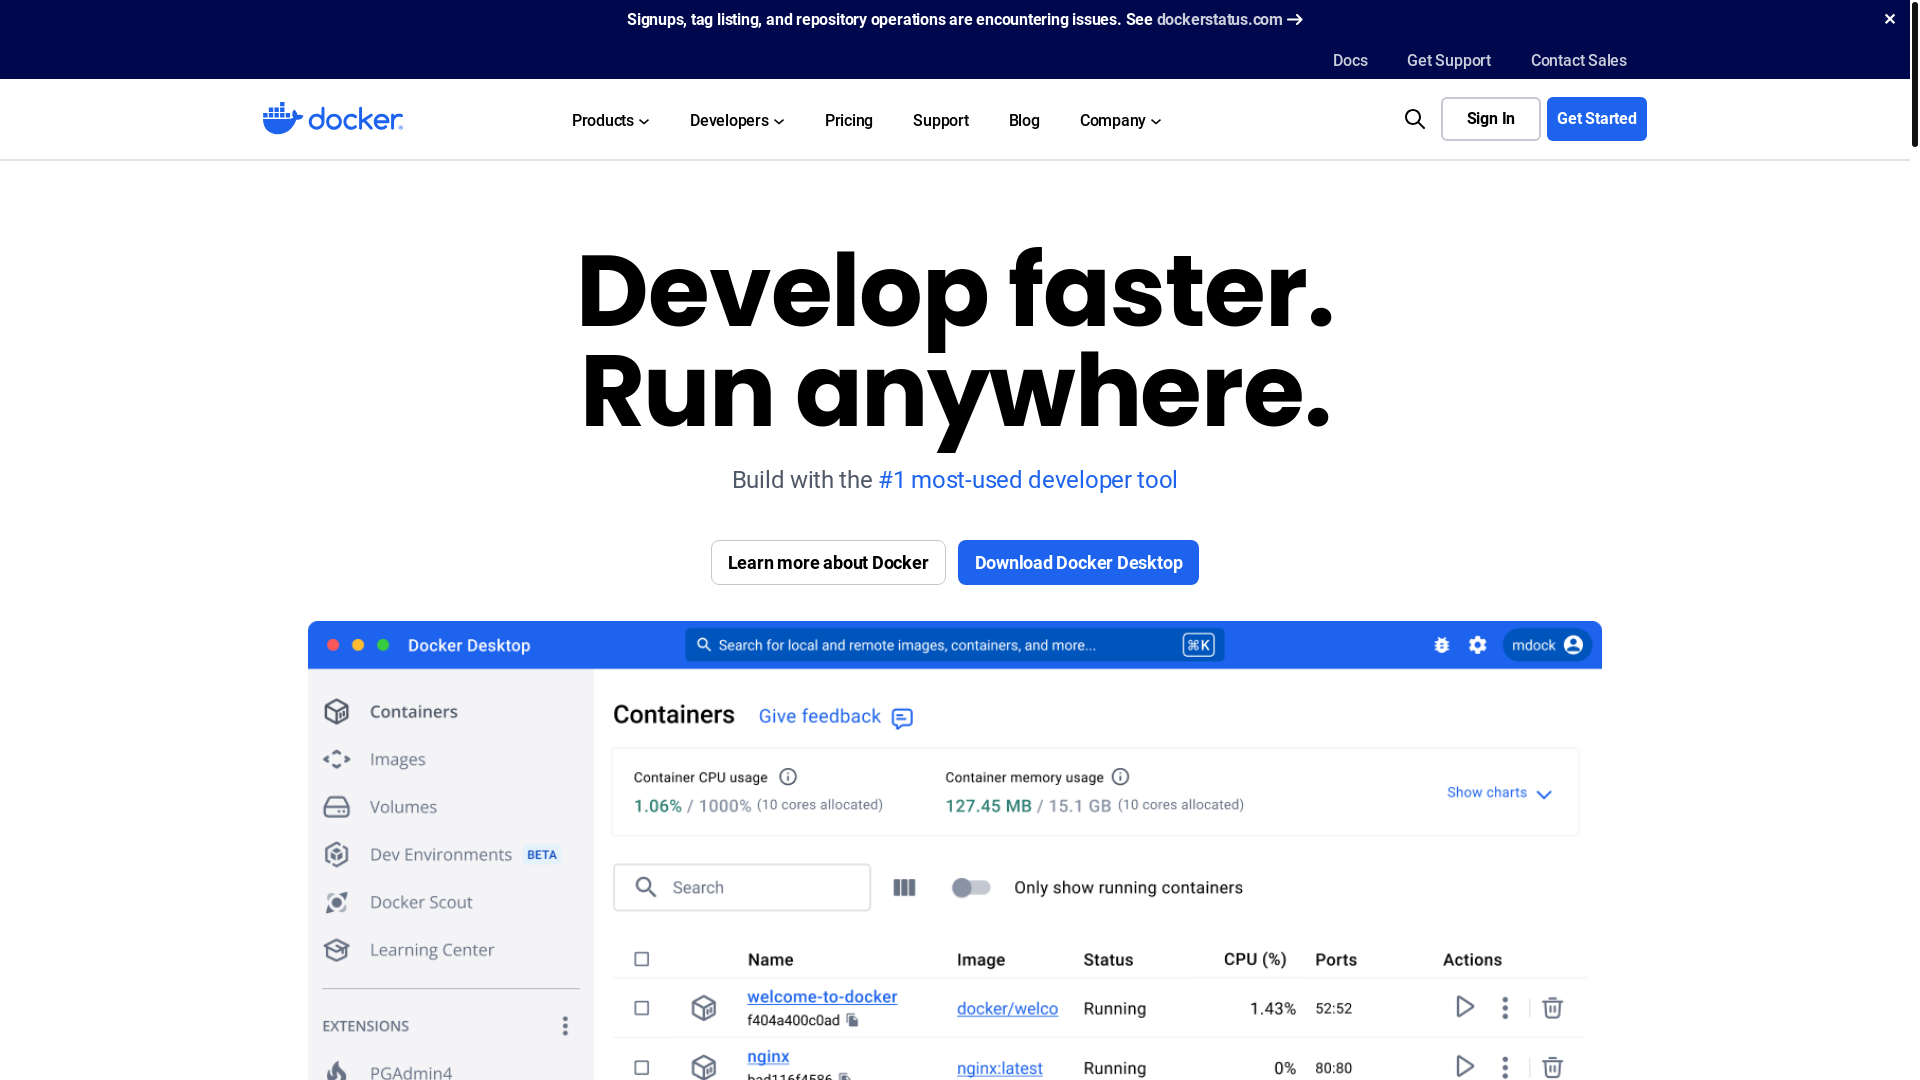Click Learn more about Docker
Screen dimensions: 1920x1080
pyautogui.click(x=828, y=563)
